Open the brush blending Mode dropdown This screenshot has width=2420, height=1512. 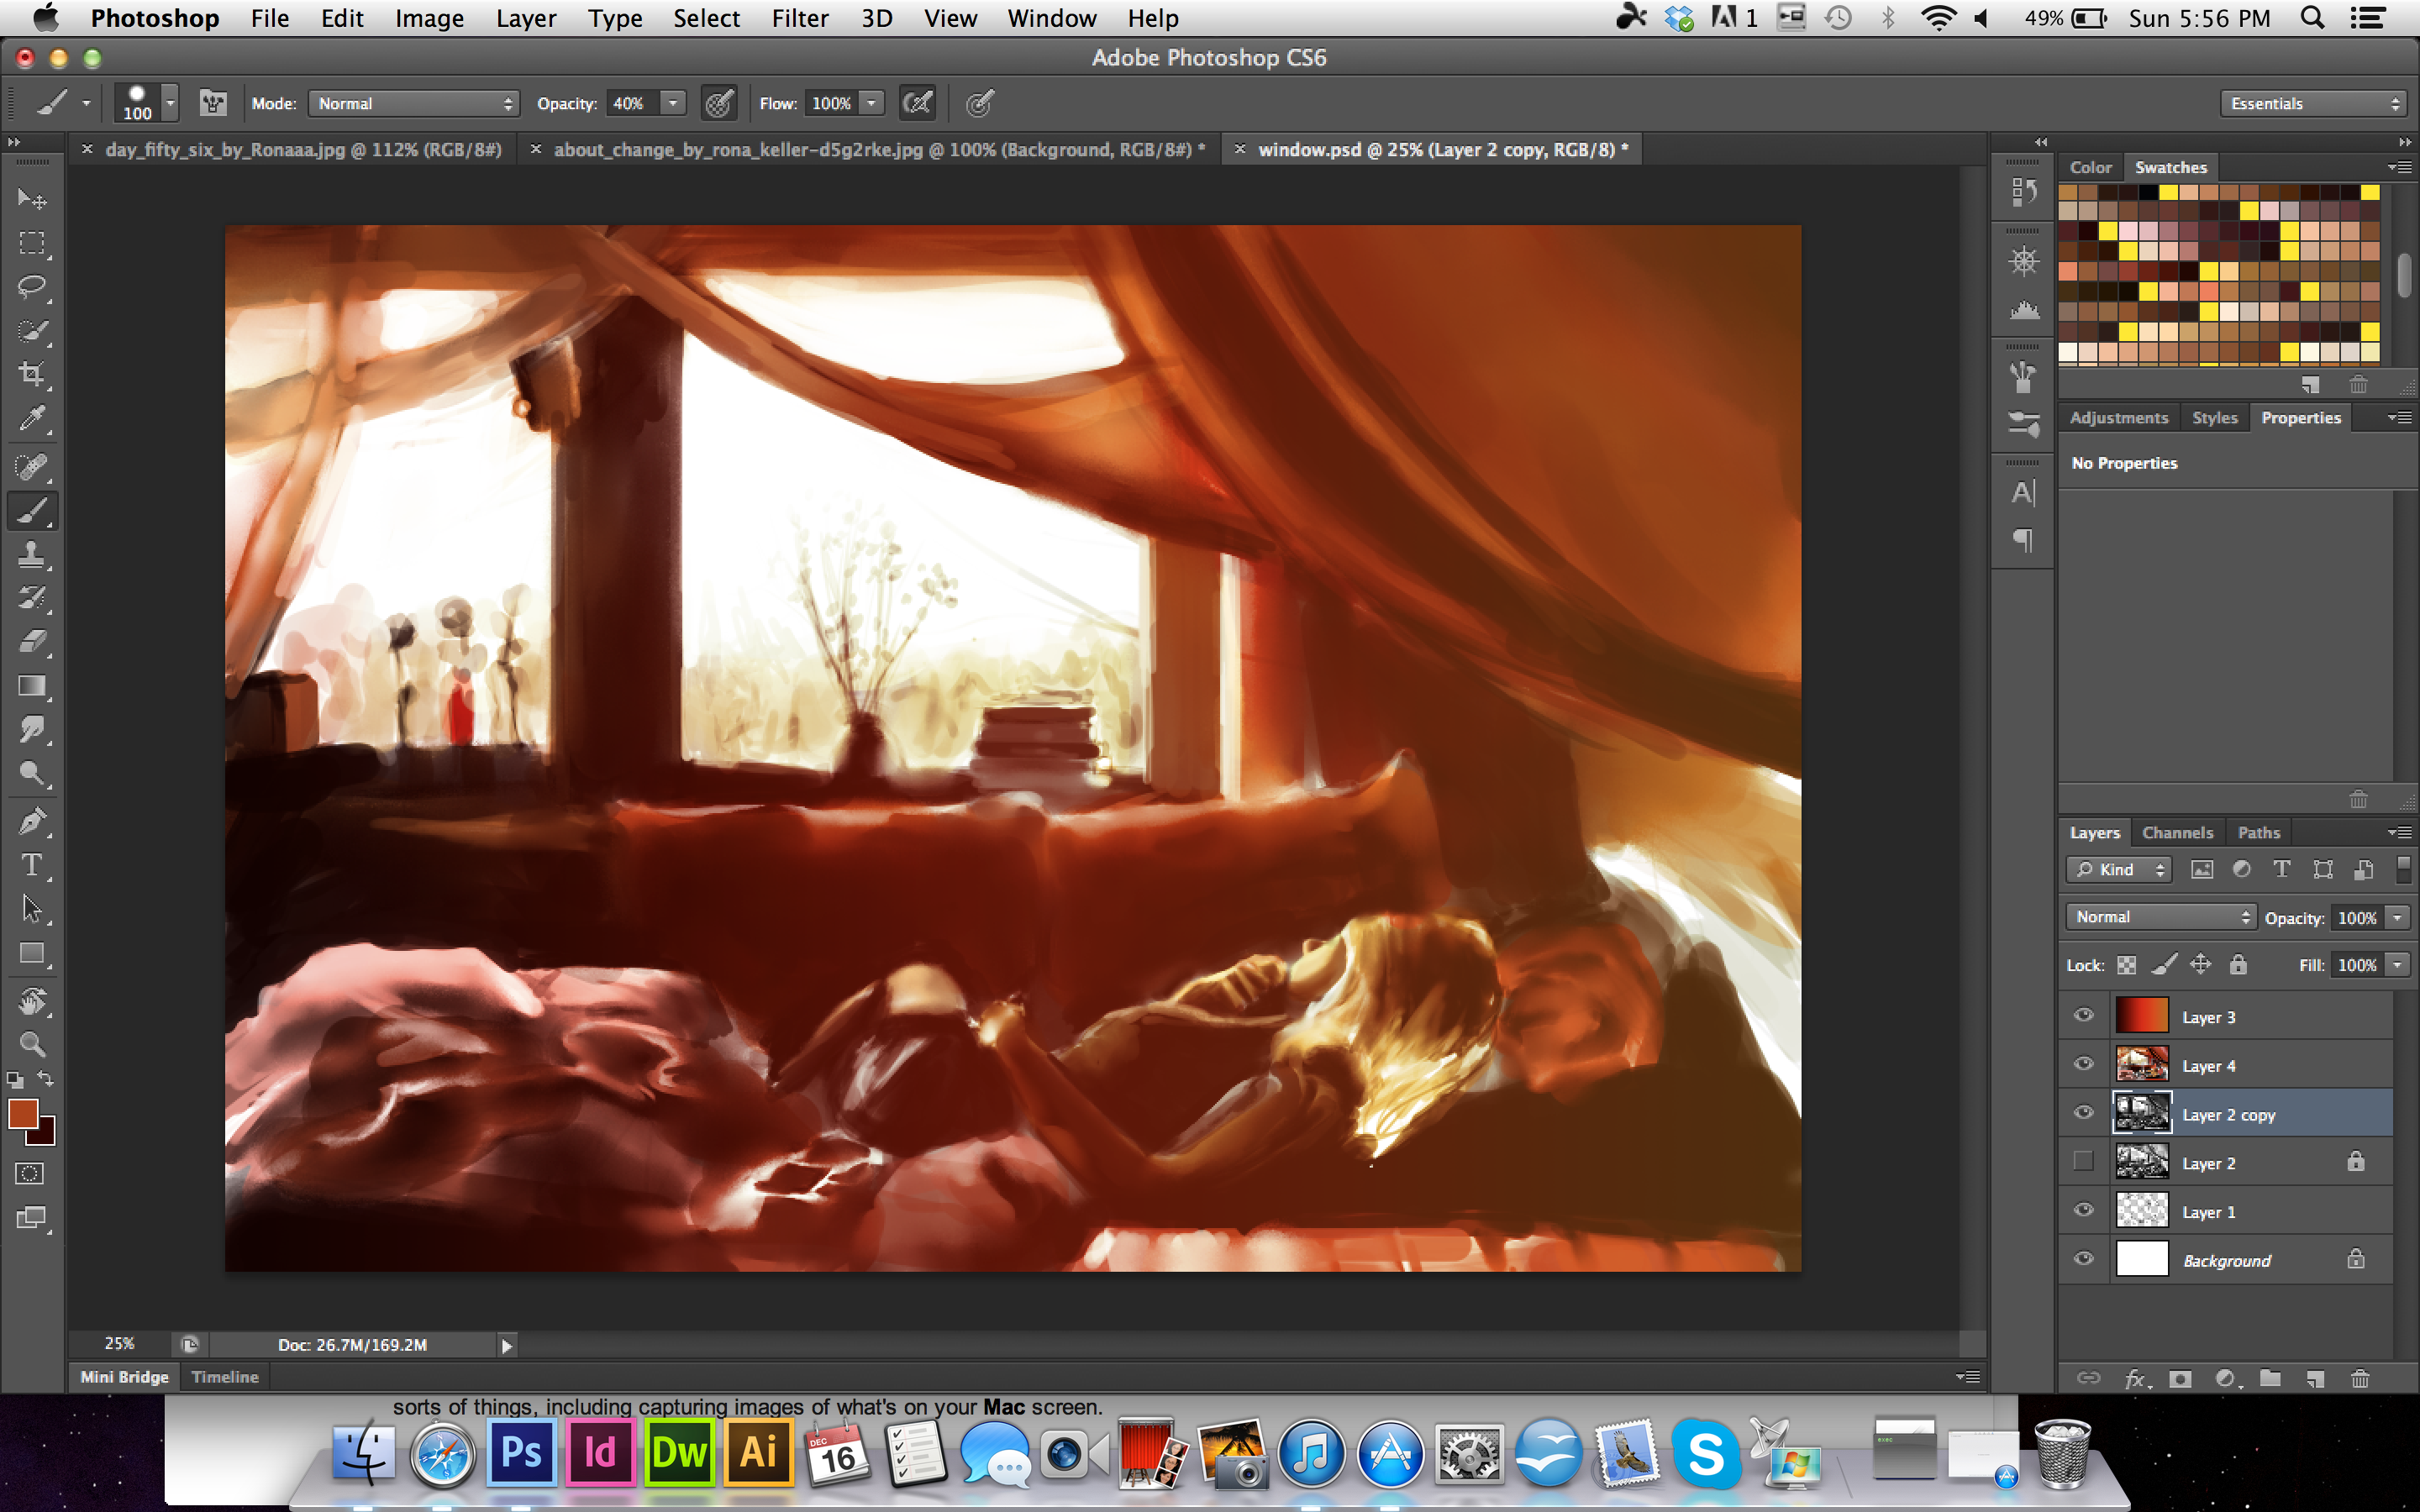coord(413,103)
